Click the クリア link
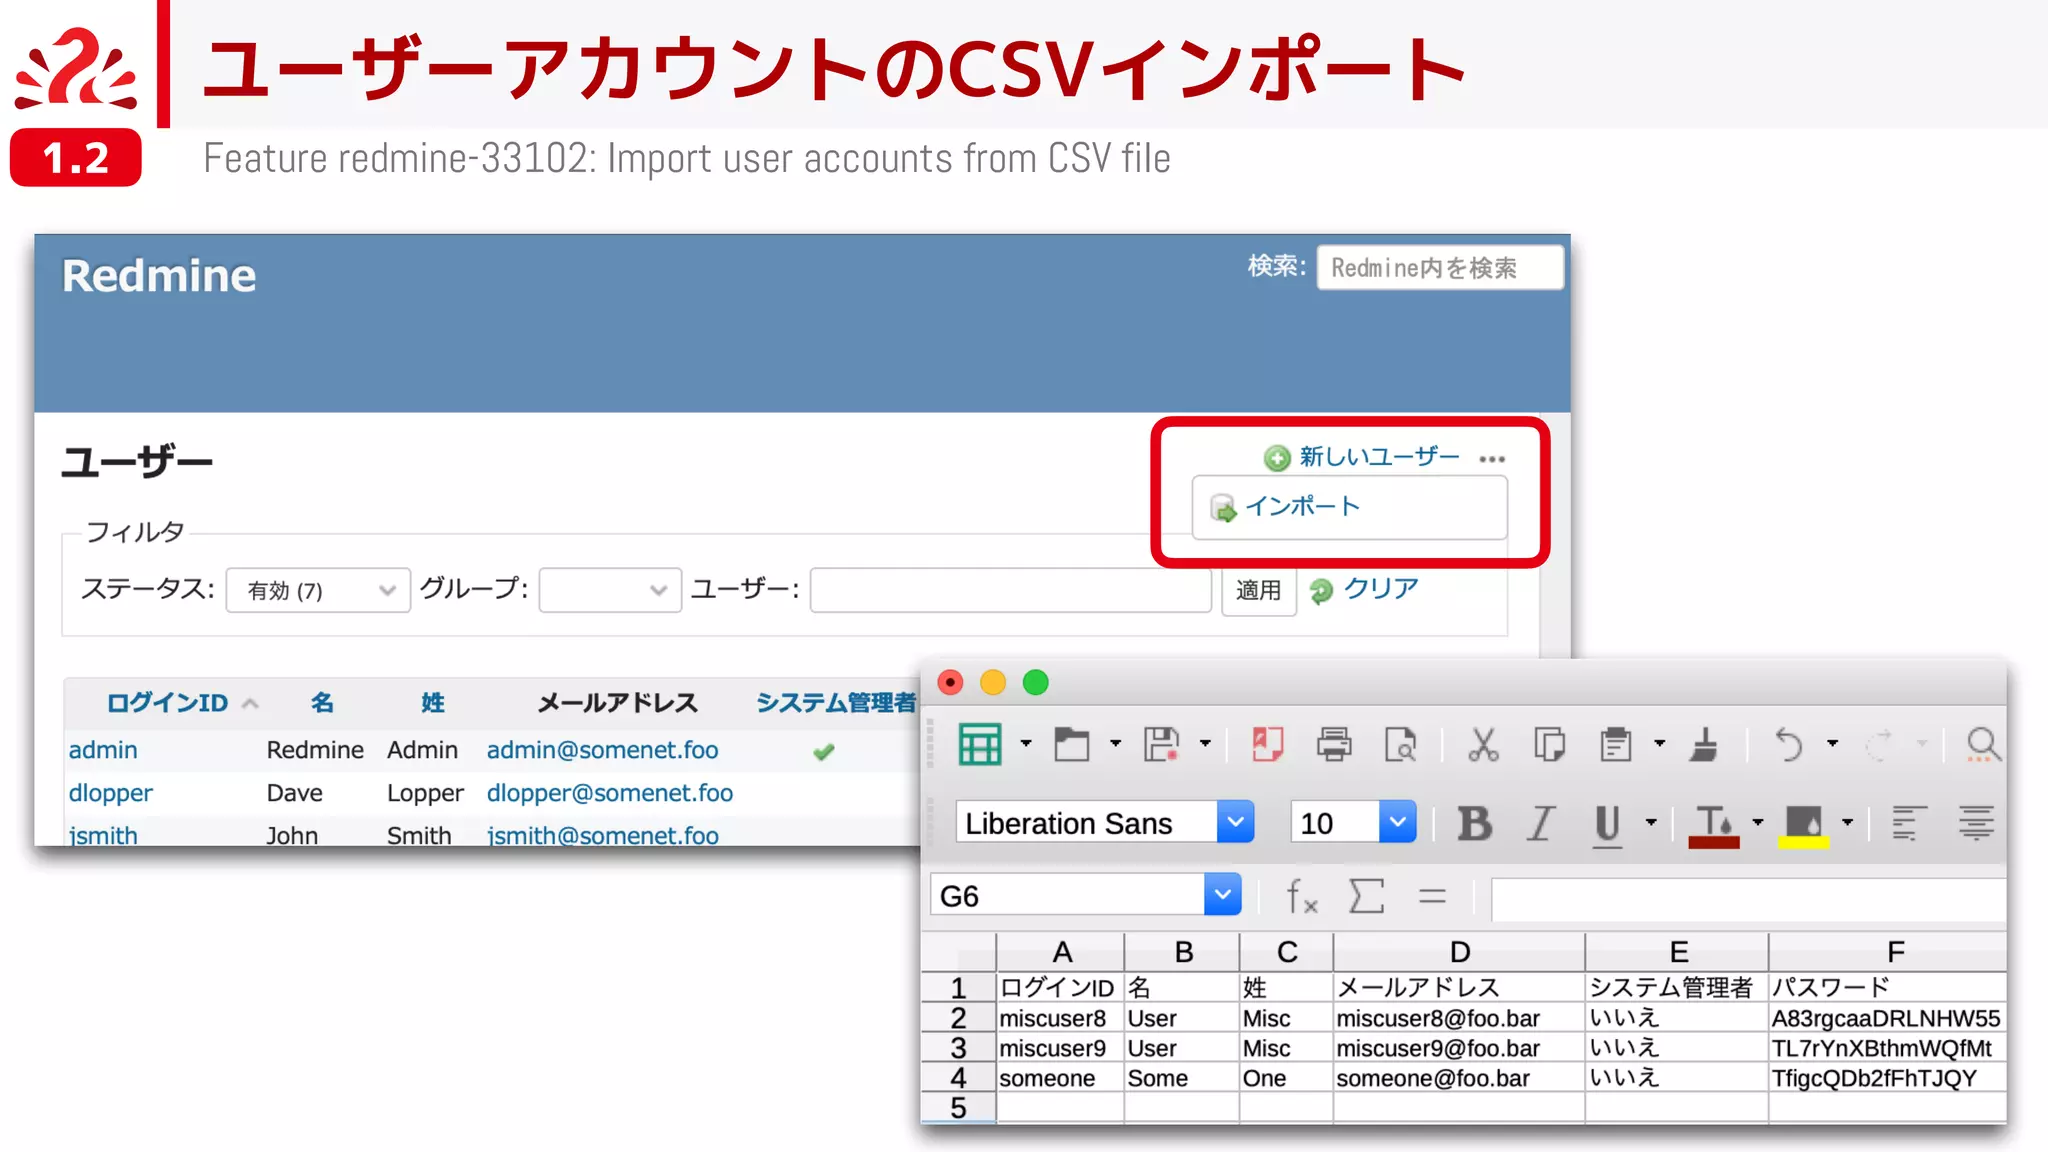Viewport: 2048px width, 1152px height. 1380,589
